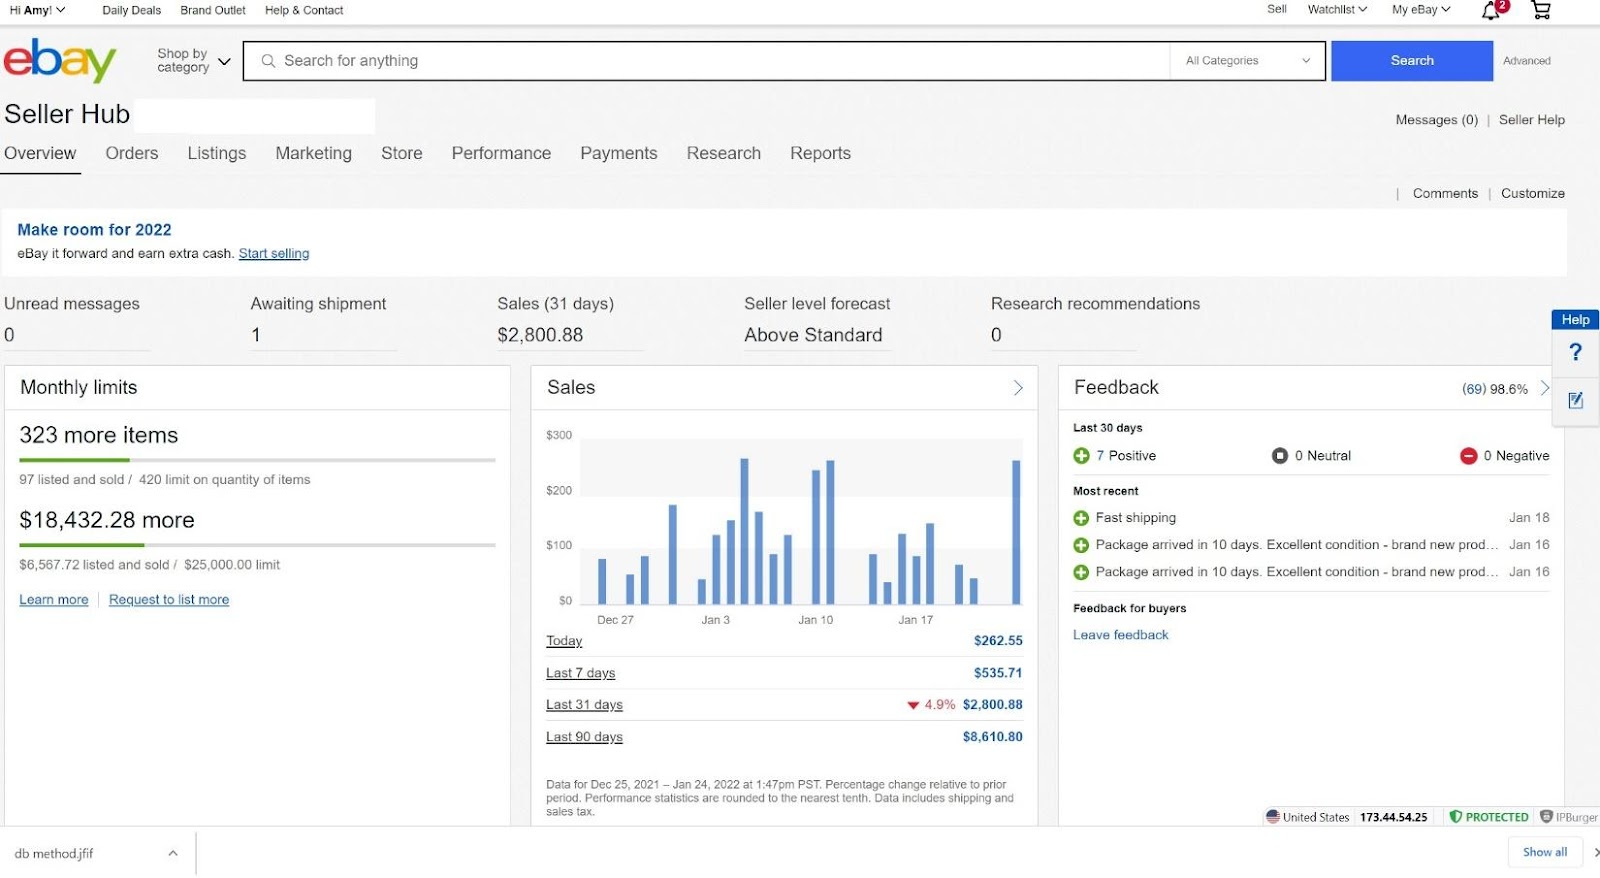This screenshot has width=1600, height=878.
Task: Click the blue Search button
Action: coord(1411,61)
